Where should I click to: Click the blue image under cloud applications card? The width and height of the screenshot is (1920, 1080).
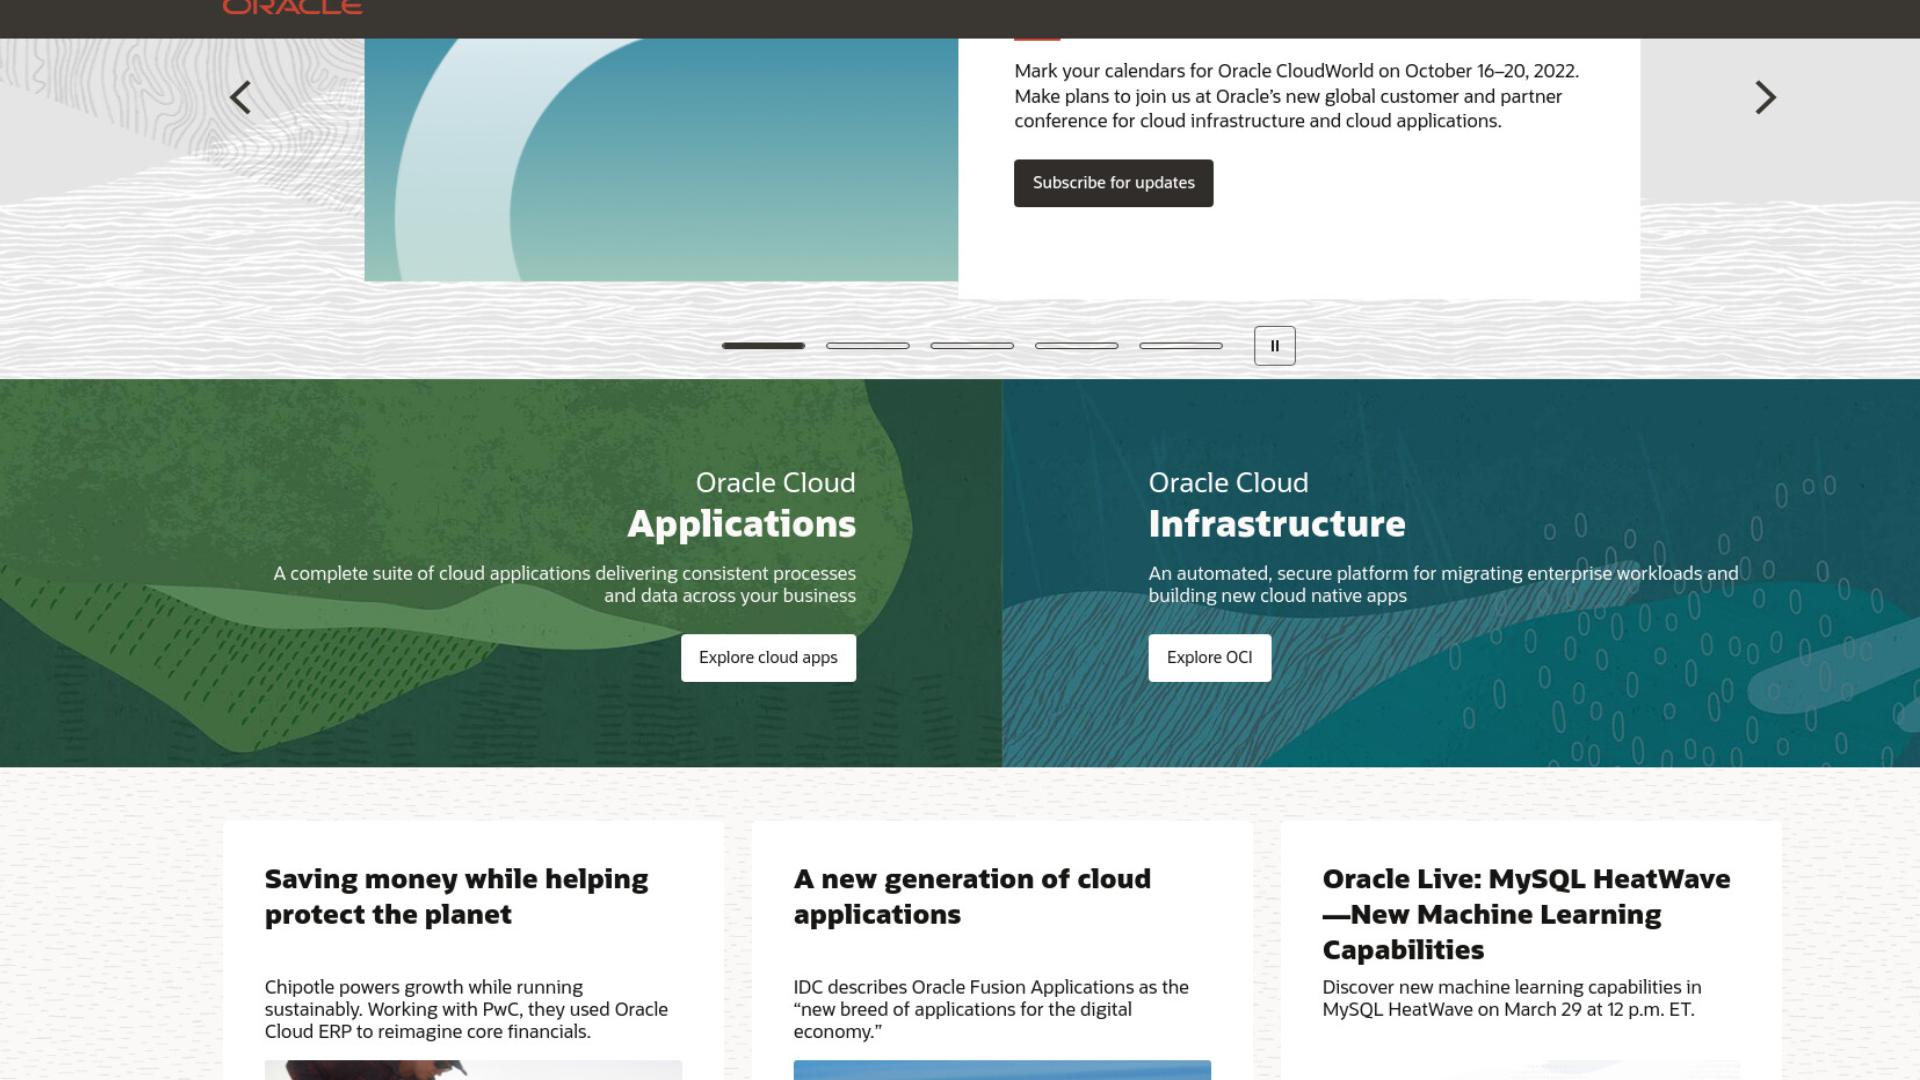coord(1002,1070)
